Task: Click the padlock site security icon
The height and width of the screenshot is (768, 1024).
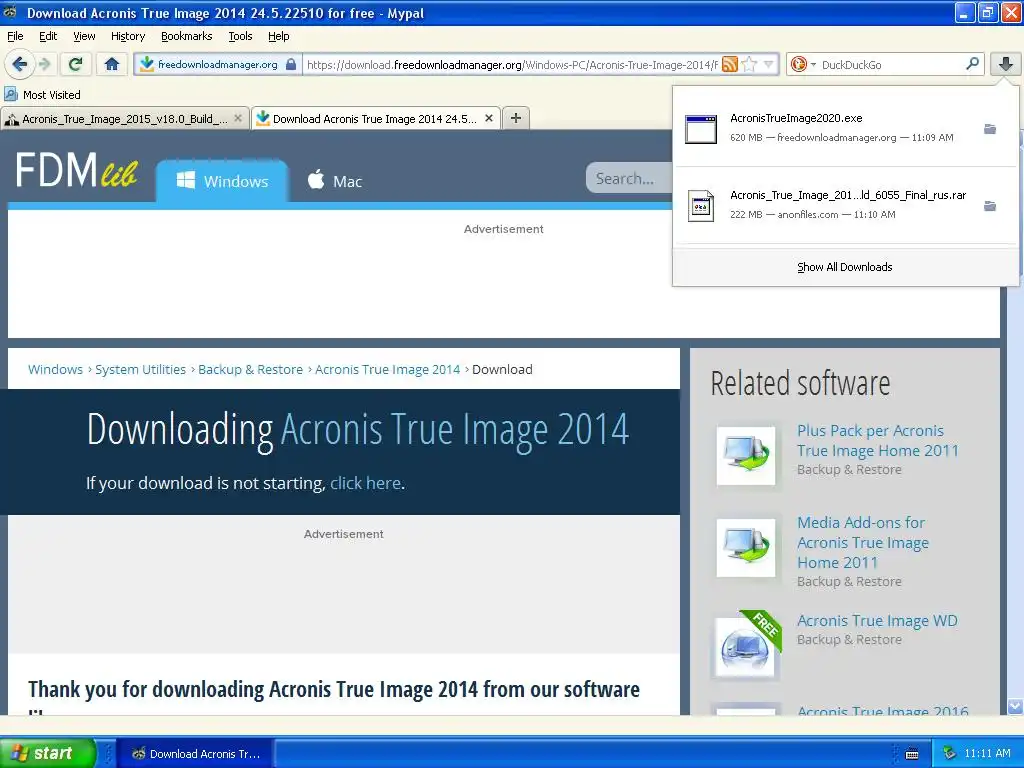Action: pyautogui.click(x=291, y=64)
